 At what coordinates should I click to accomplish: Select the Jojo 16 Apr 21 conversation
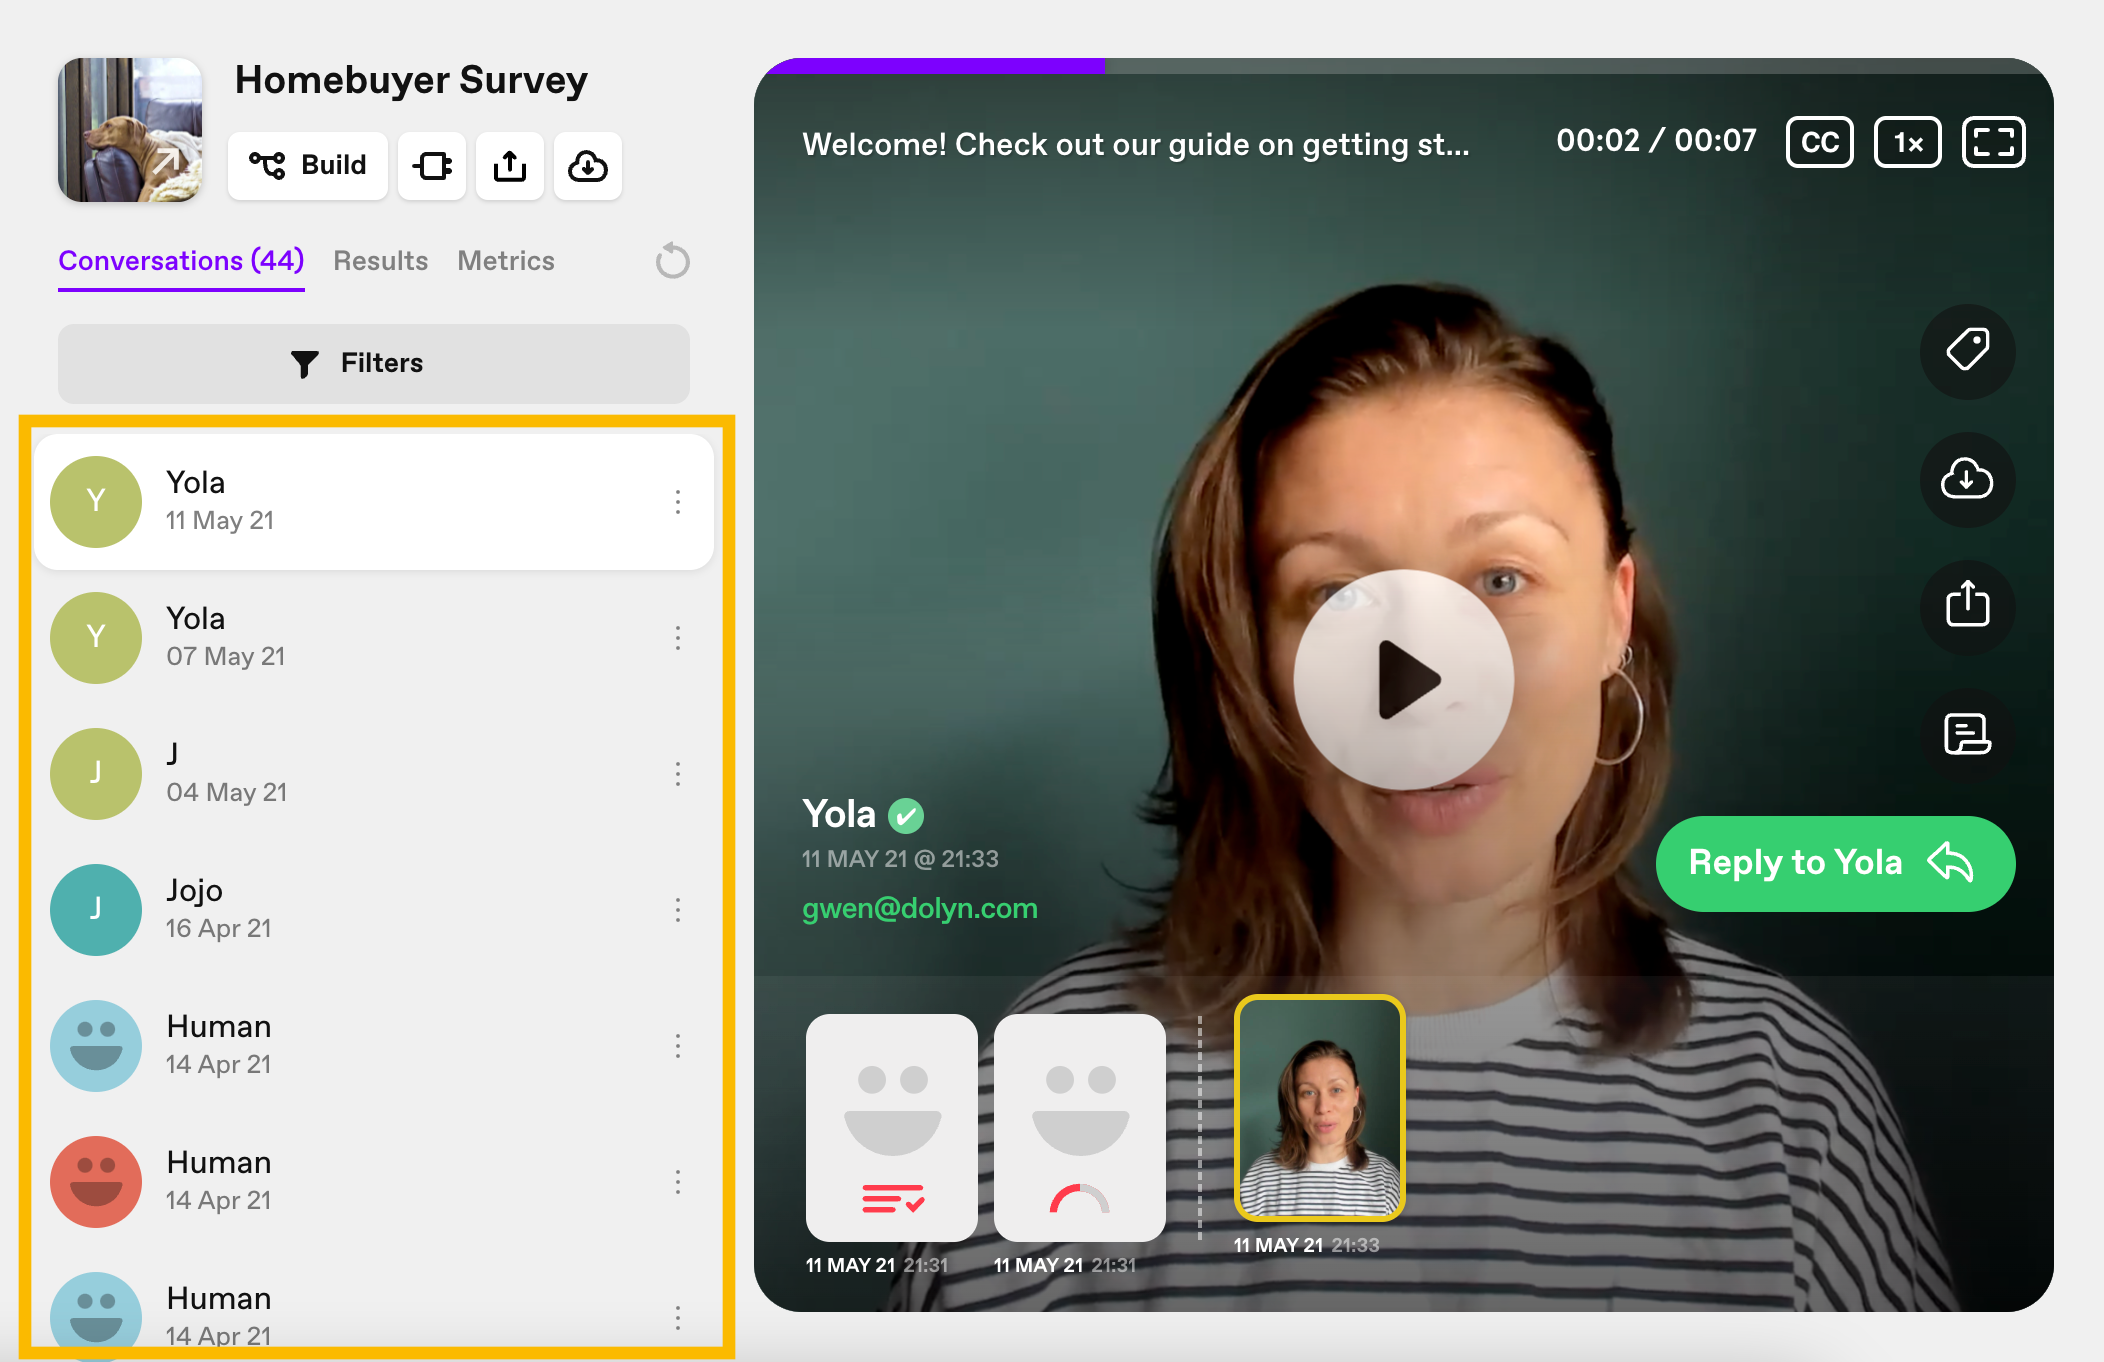click(x=374, y=910)
